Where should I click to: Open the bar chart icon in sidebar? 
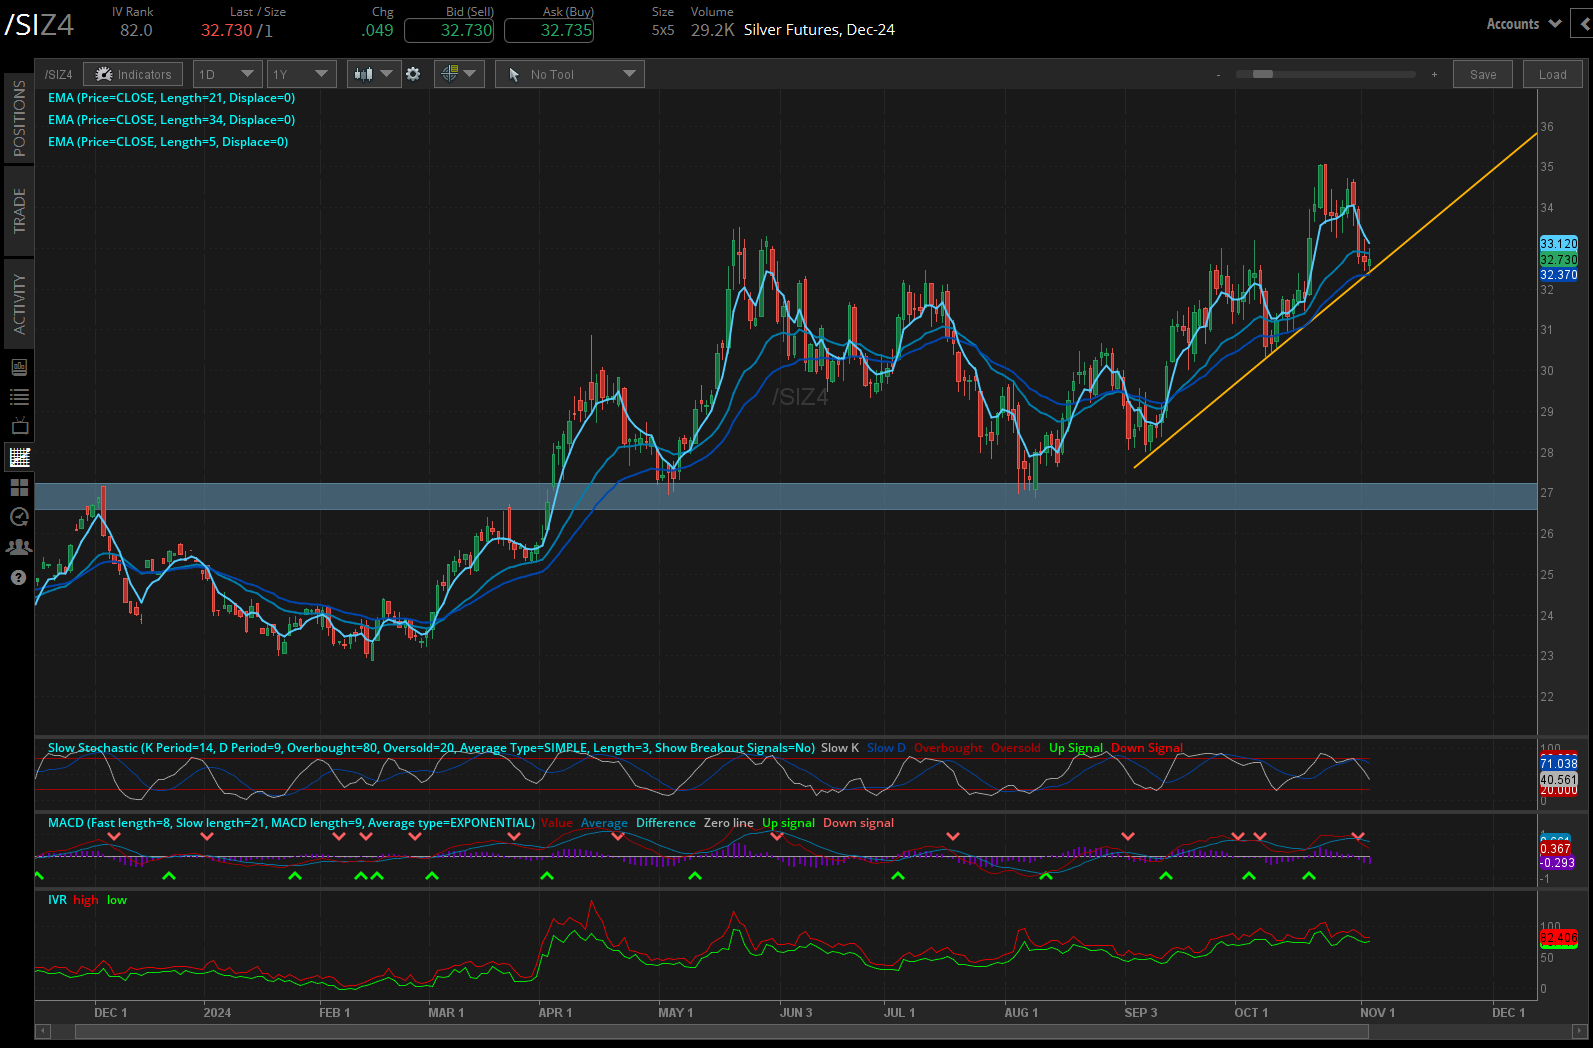point(19,367)
